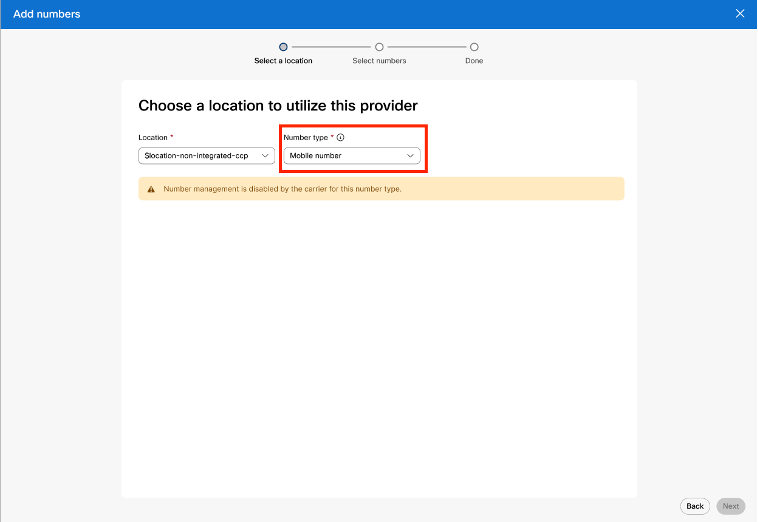This screenshot has height=522, width=758.
Task: Click the Next button
Action: coord(731,506)
